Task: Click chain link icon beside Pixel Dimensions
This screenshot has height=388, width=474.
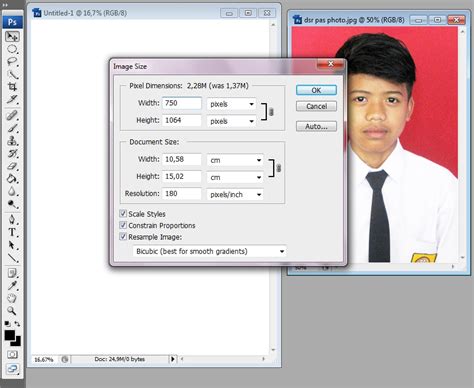Action: point(271,112)
